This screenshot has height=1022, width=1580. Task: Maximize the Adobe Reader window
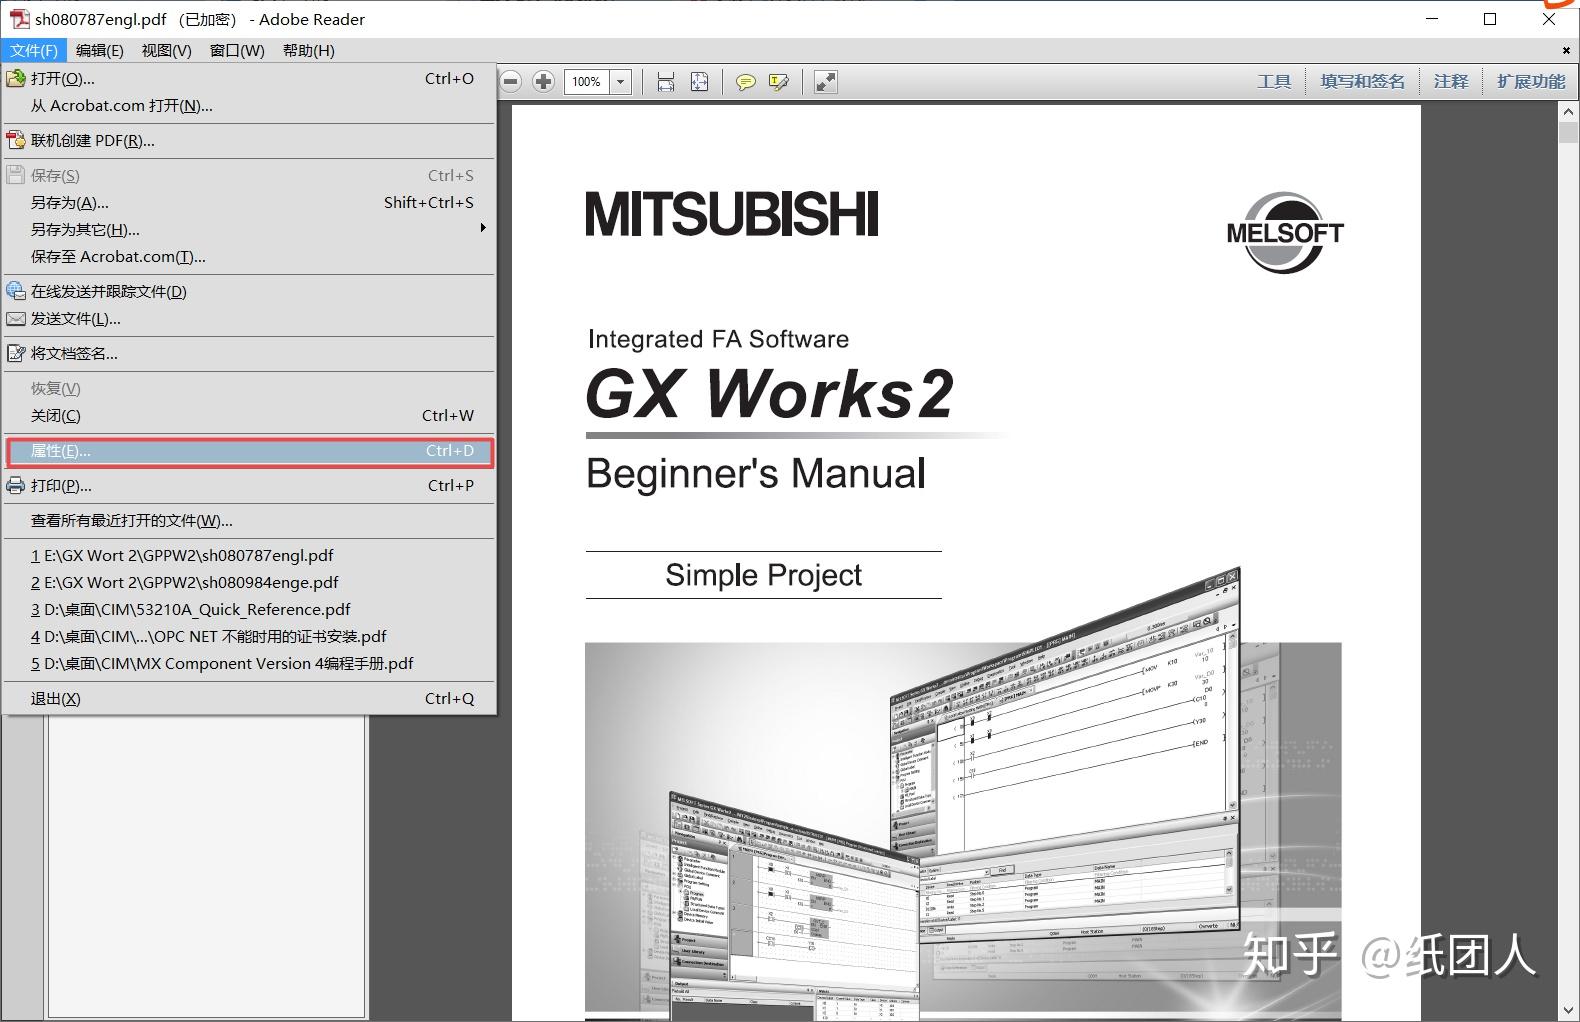1490,19
